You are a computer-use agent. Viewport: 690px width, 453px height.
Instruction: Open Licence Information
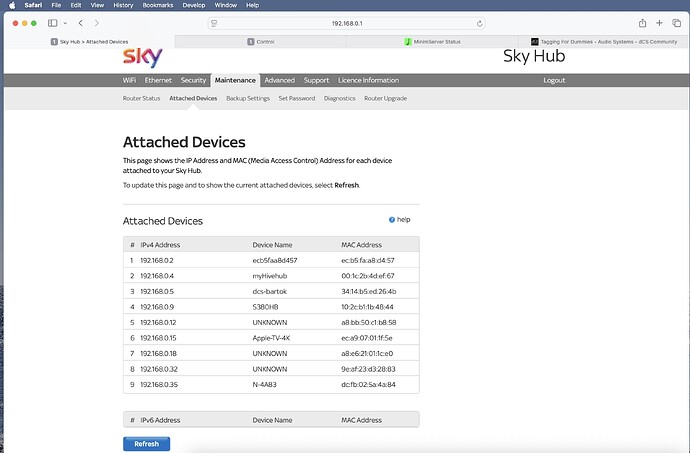click(x=368, y=80)
